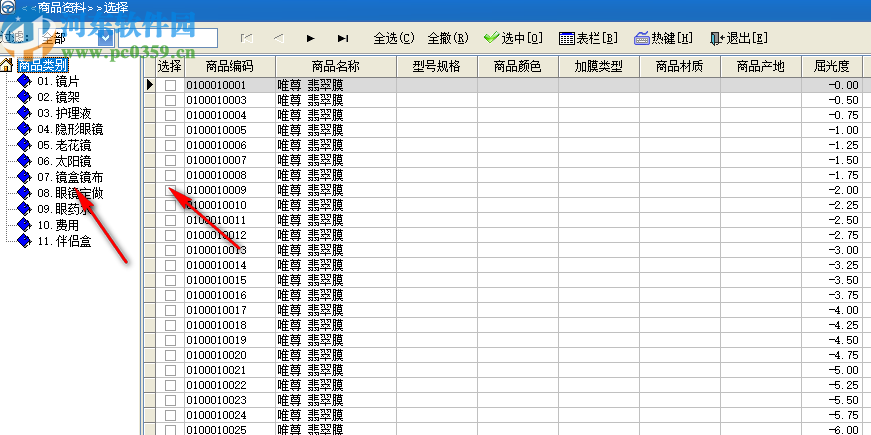Click the keyboard icon of 热键[H]
This screenshot has width=871, height=435.
(642, 38)
